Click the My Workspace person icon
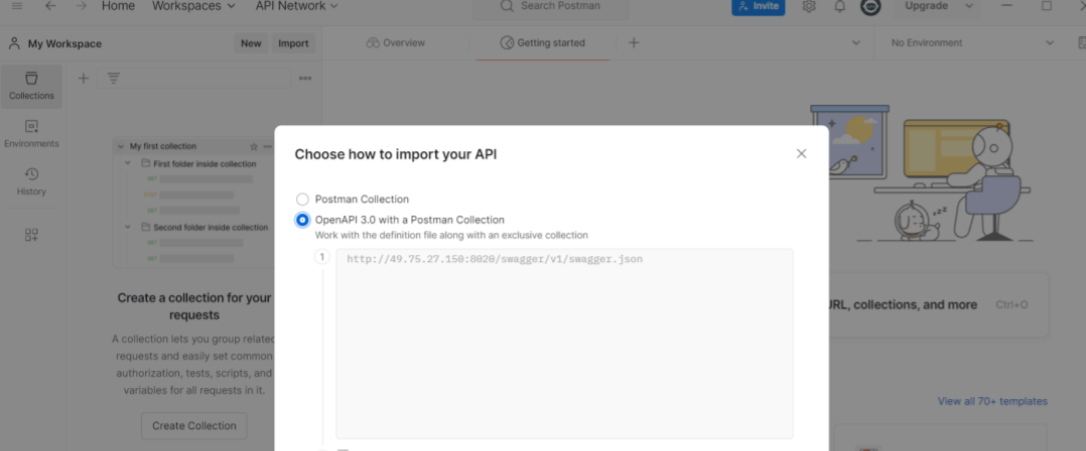Image resolution: width=1086 pixels, height=451 pixels. click(14, 44)
